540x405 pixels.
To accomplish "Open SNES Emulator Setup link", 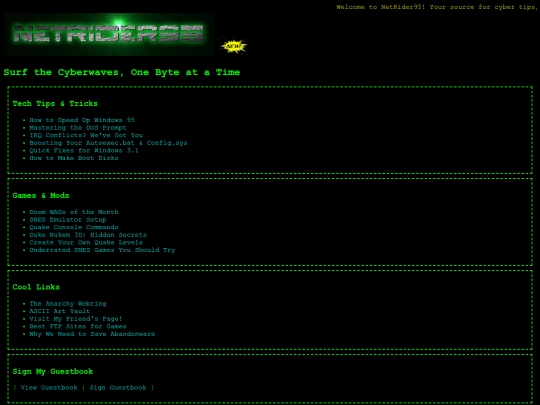I will pos(68,219).
